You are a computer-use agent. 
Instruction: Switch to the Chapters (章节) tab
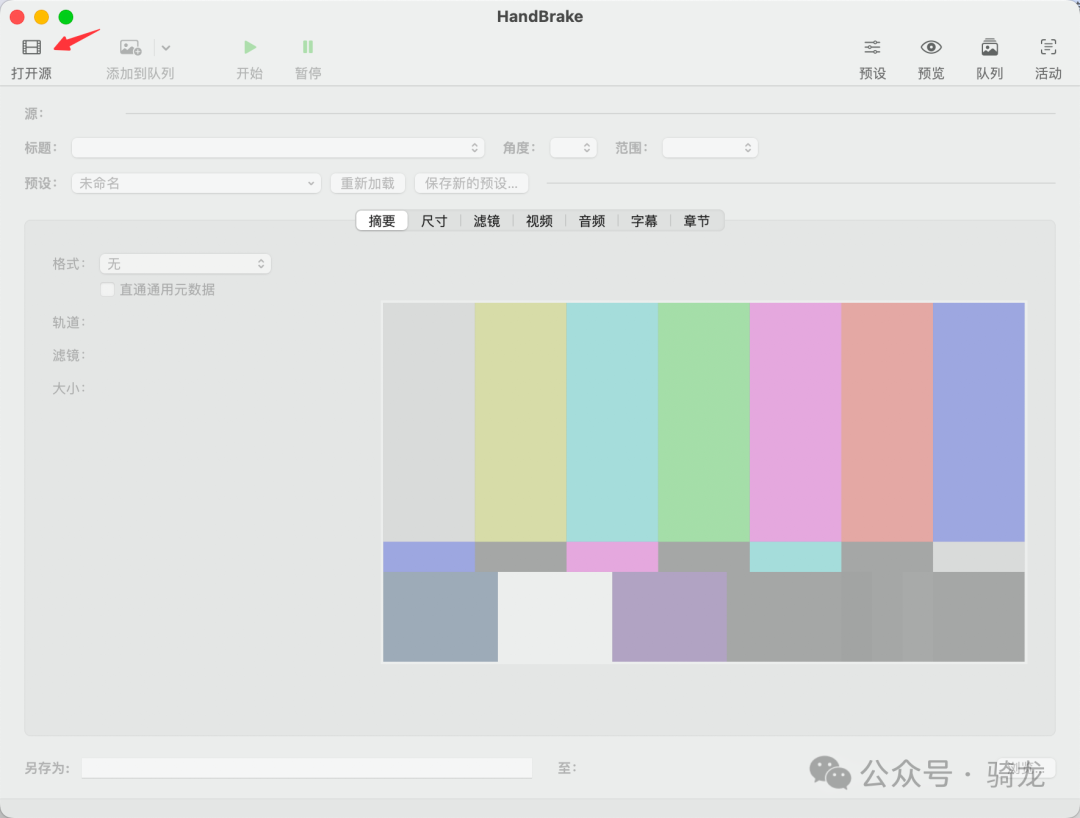(x=696, y=221)
